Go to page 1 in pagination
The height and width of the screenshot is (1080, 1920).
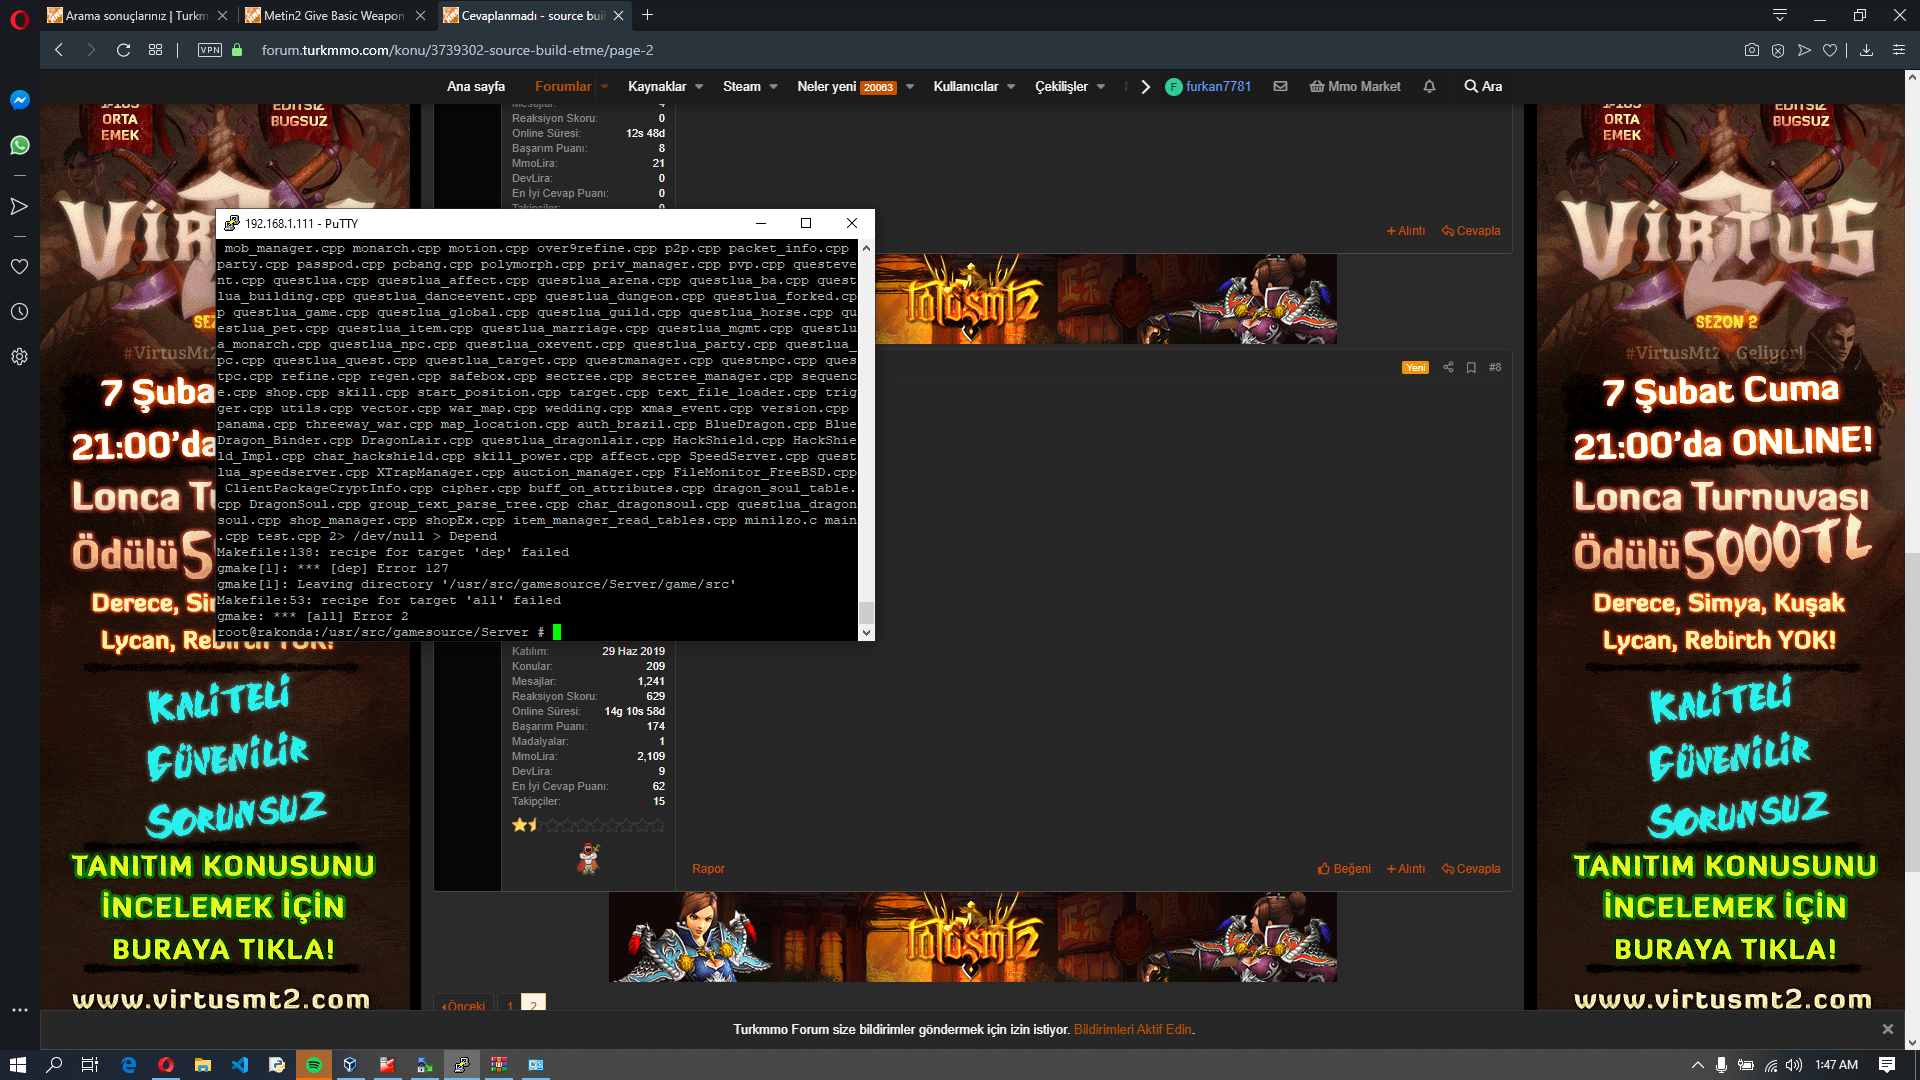click(510, 1005)
